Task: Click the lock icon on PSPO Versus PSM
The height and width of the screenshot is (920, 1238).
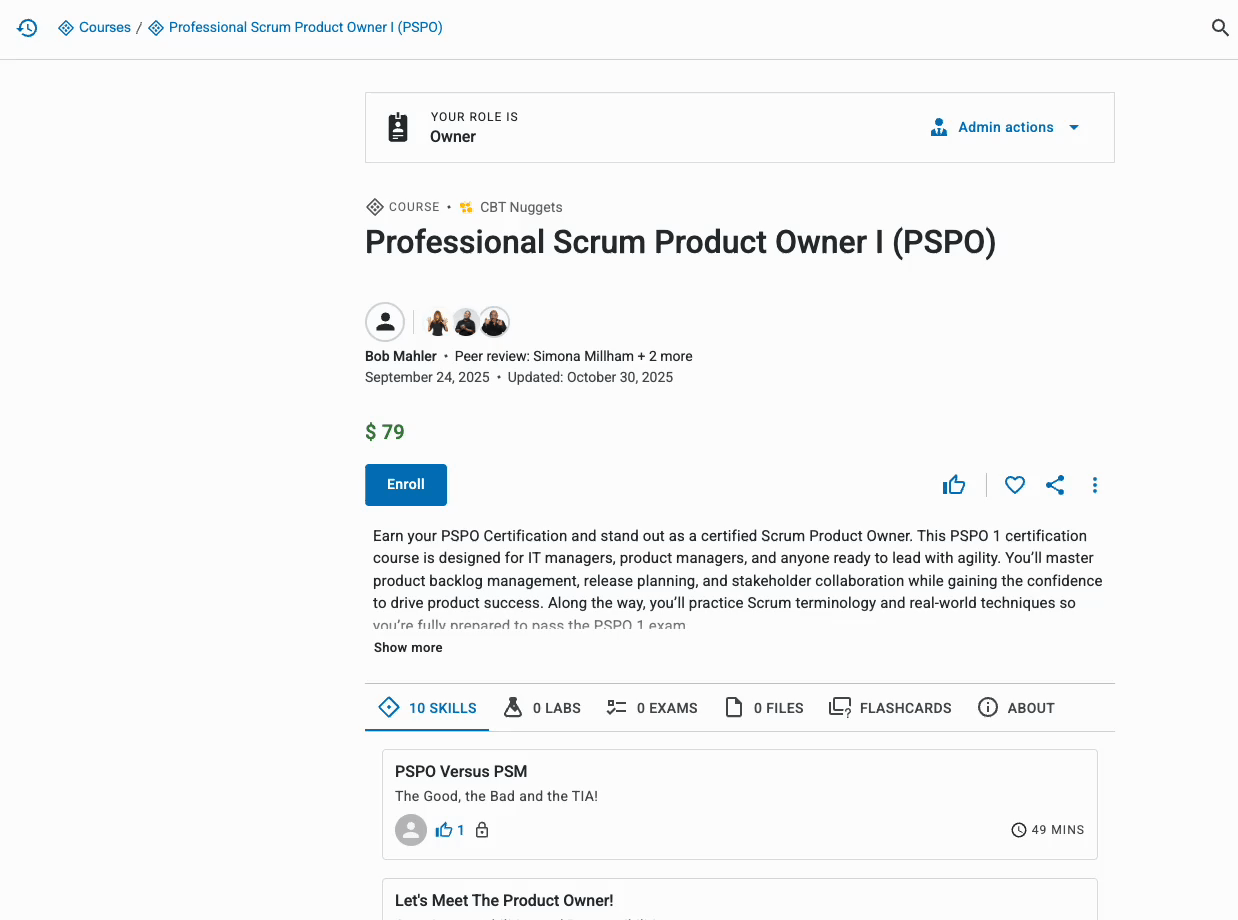Action: [482, 830]
